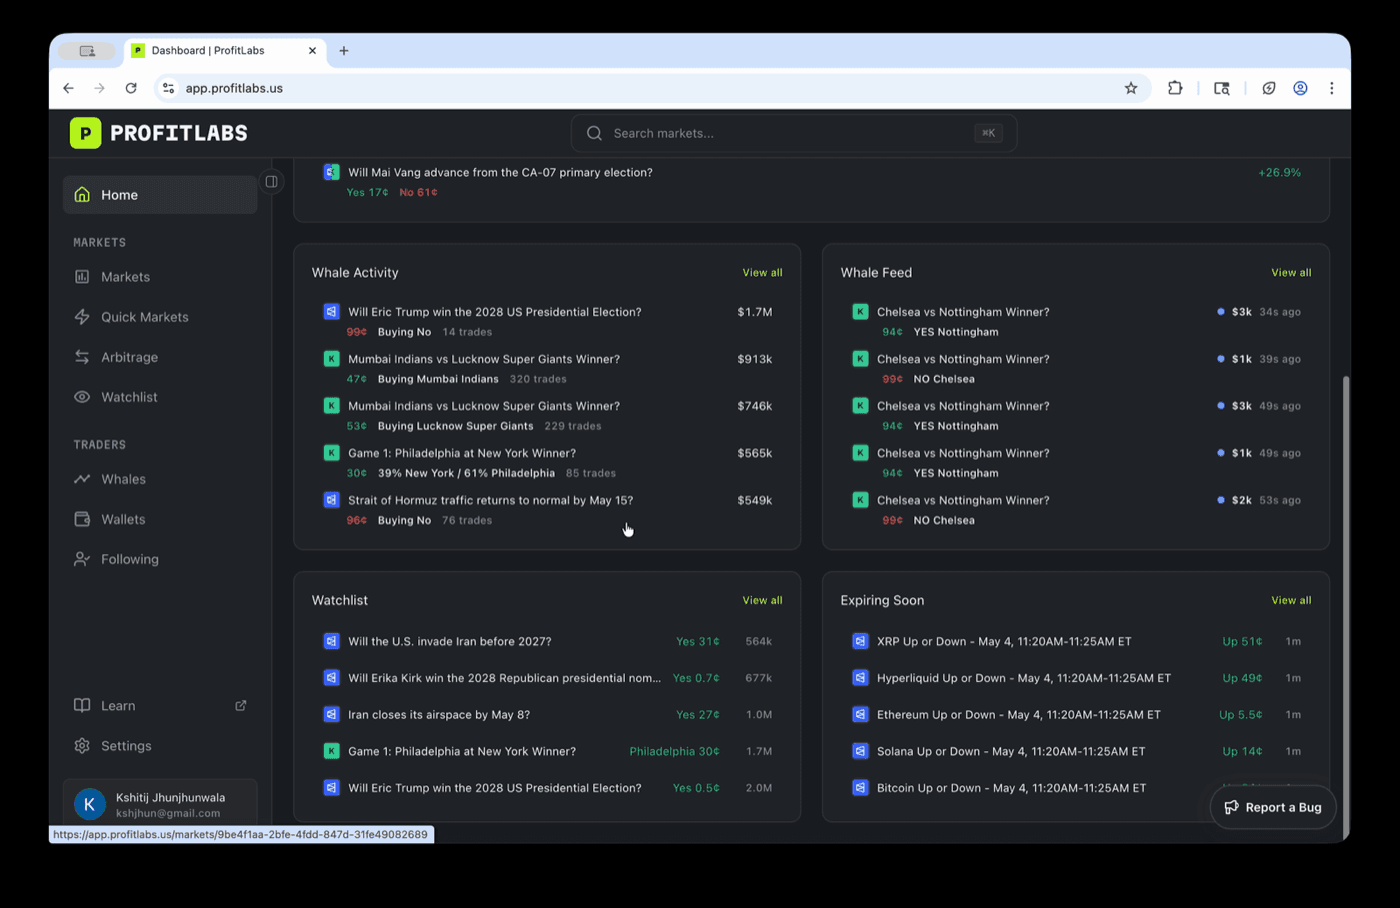Open Chelsea vs Nottingham 34s ago feed row

tap(1076, 321)
